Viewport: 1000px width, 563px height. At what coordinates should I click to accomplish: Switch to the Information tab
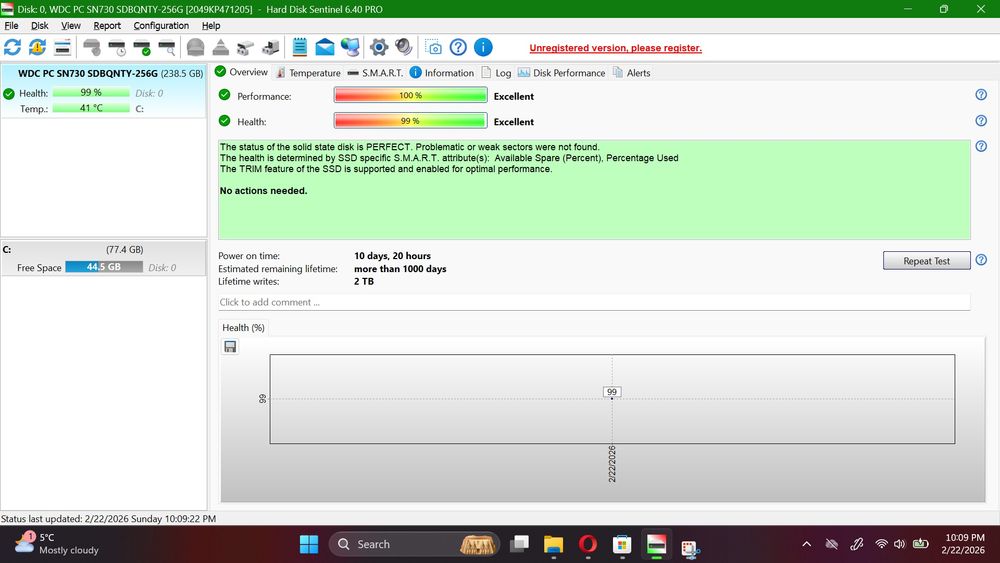[441, 73]
